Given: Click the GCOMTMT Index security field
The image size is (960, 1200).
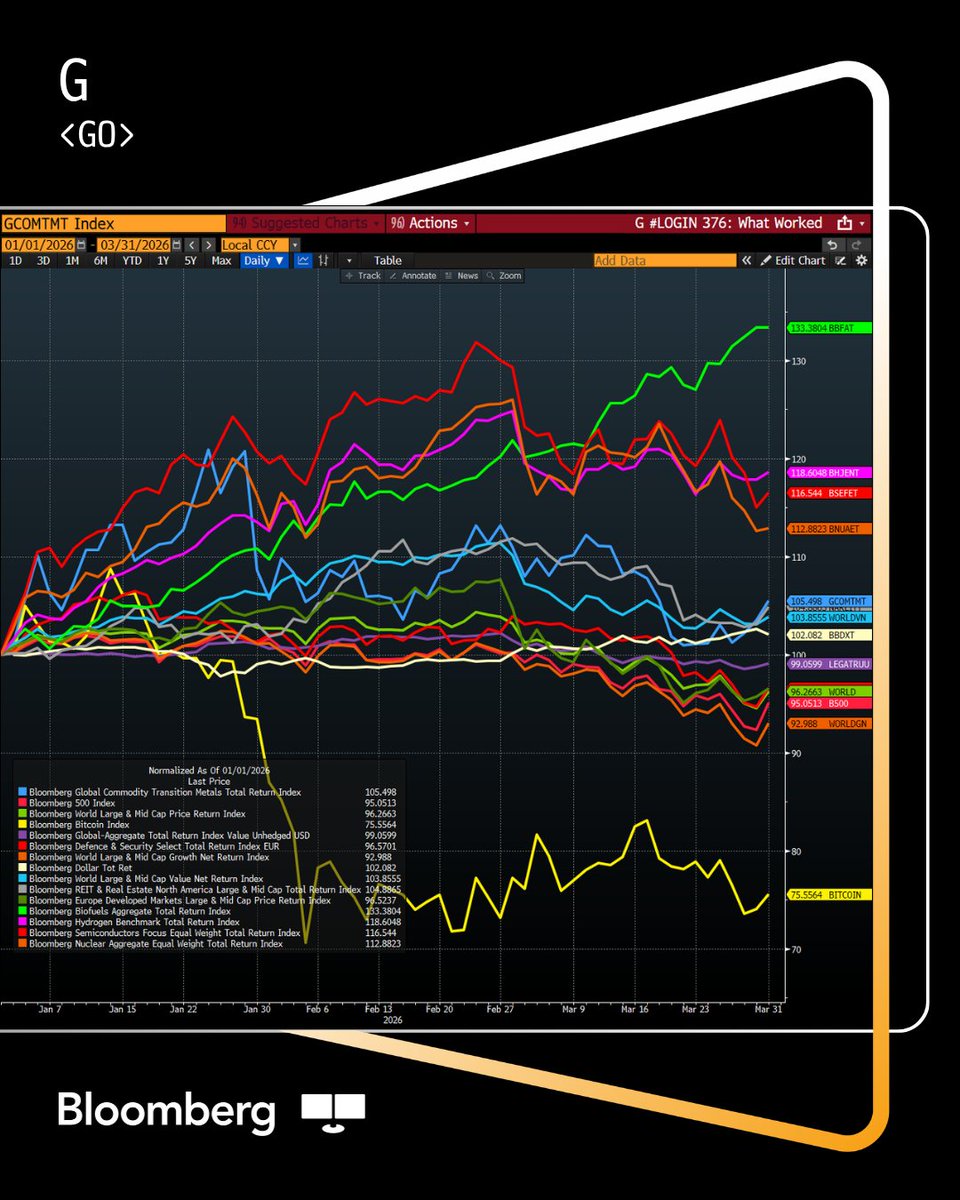Looking at the screenshot, I should 113,223.
